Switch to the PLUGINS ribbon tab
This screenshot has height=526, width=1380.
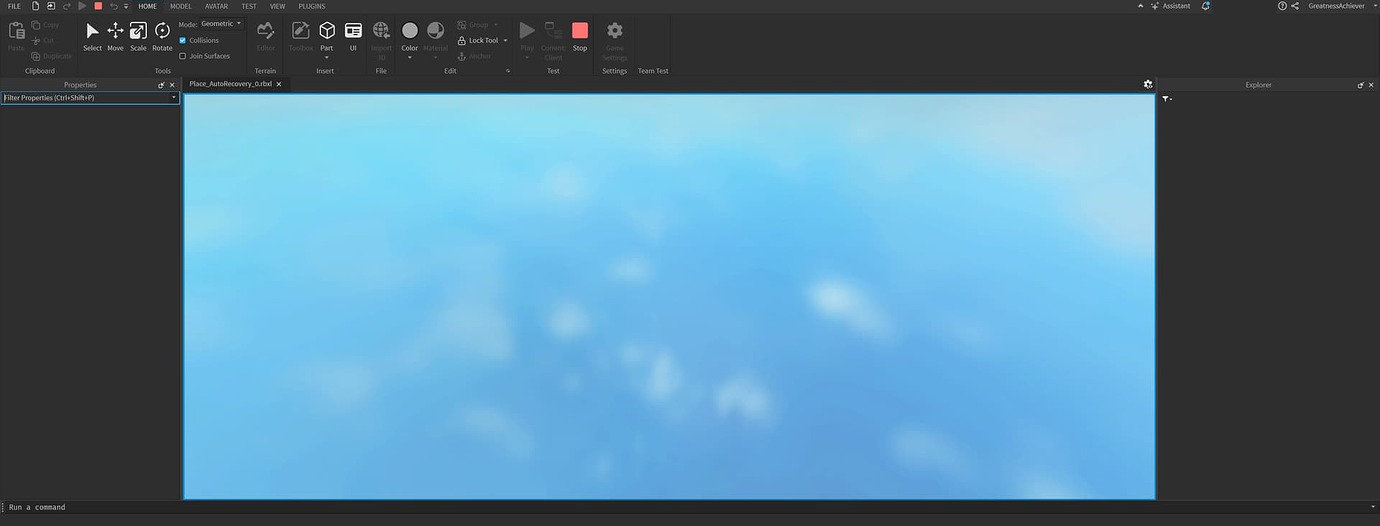312,6
